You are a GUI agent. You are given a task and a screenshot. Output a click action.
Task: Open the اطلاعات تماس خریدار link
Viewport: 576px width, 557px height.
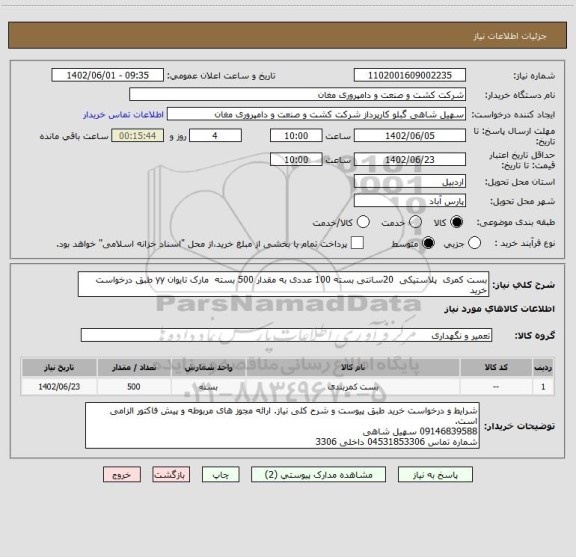click(123, 115)
